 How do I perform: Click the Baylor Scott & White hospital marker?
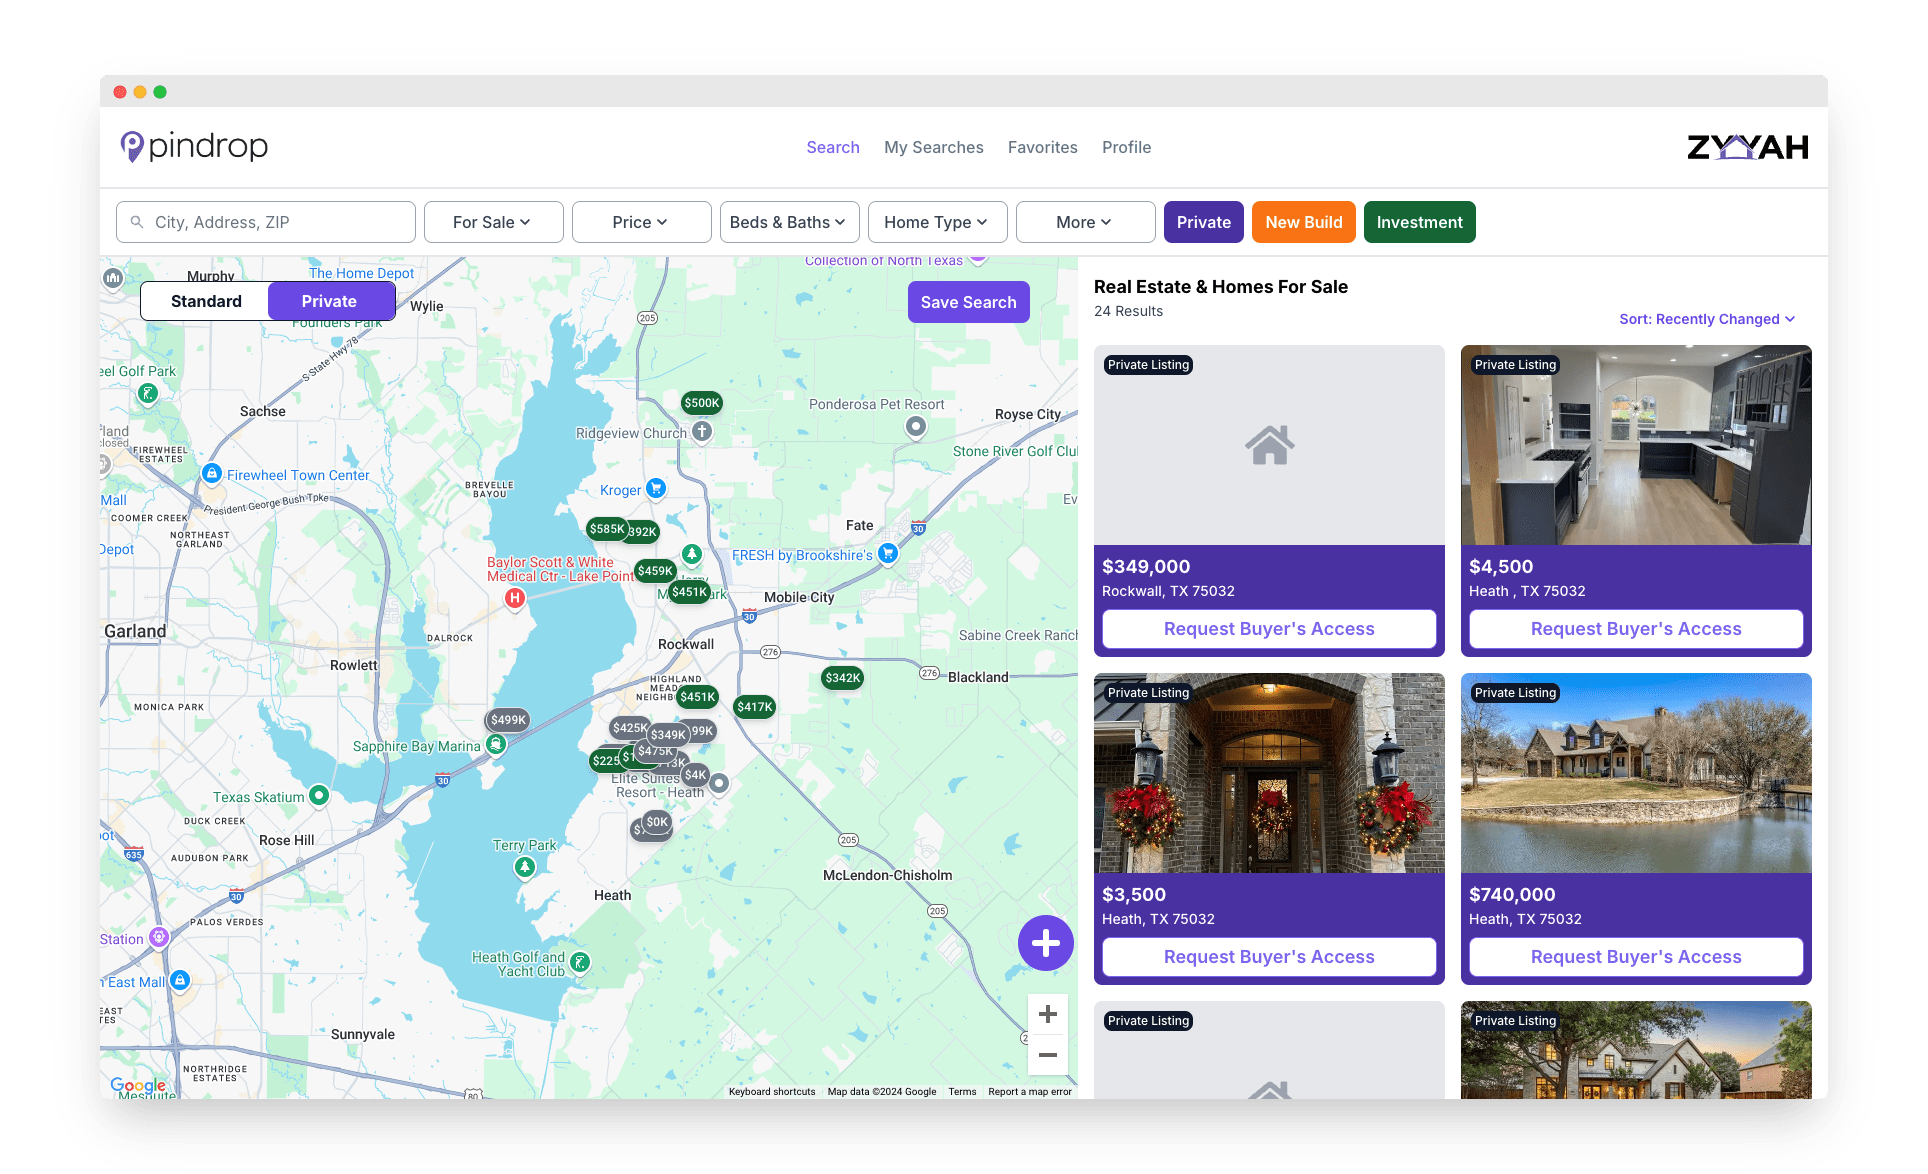[x=514, y=598]
